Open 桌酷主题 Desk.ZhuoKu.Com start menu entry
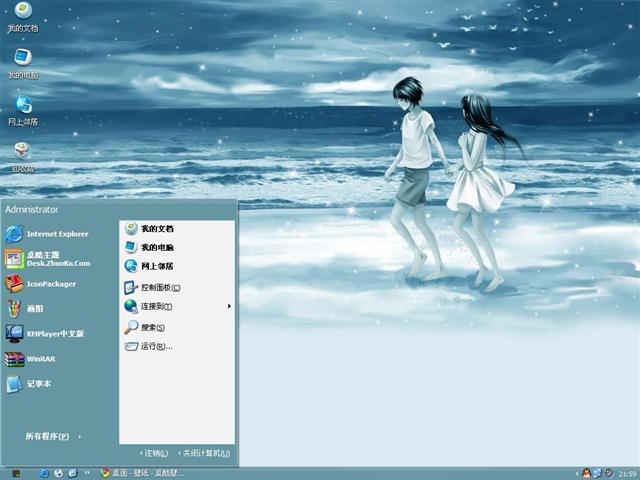Viewport: 640px width, 480px height. tap(47, 259)
